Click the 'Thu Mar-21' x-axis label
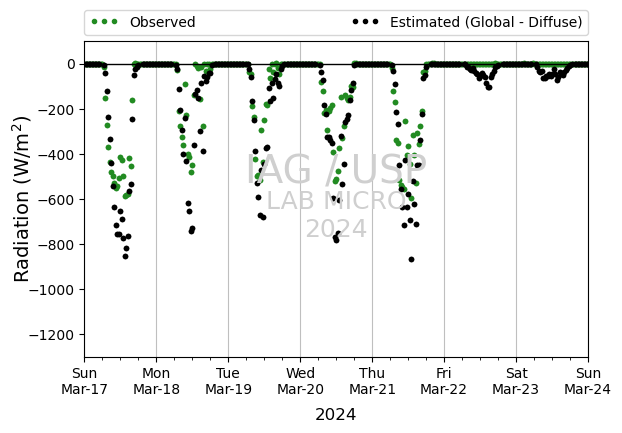 point(372,381)
